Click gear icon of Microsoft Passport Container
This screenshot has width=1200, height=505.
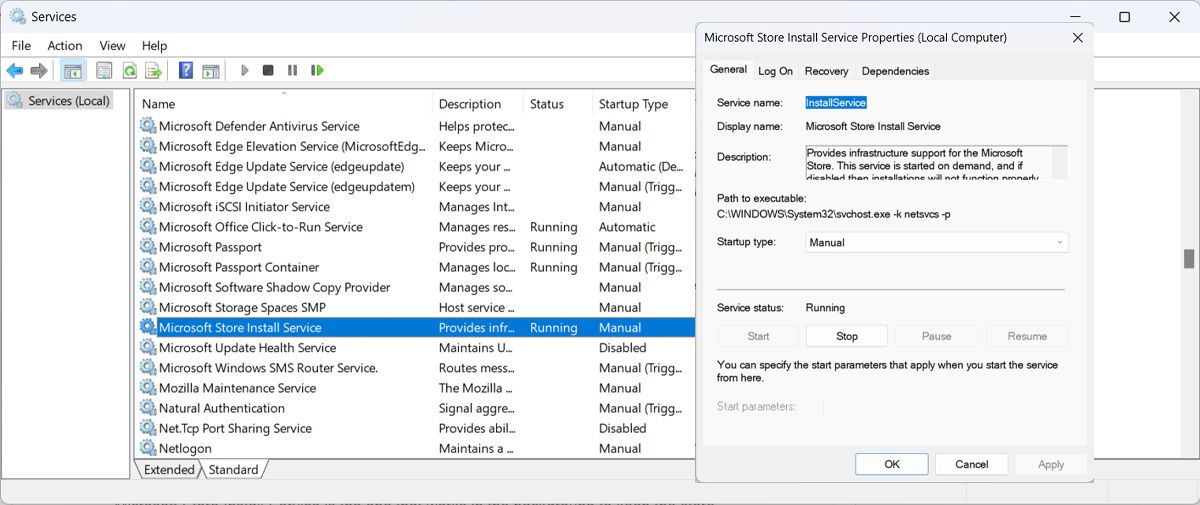pyautogui.click(x=148, y=267)
